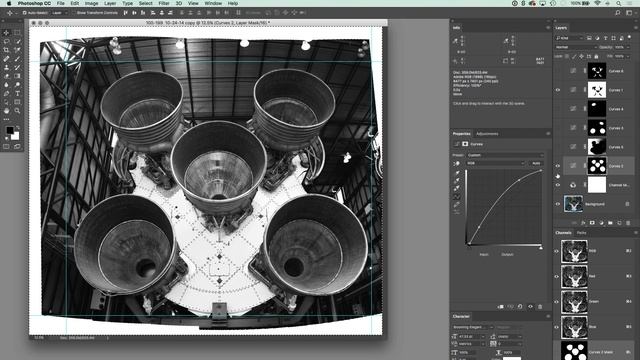Toggle adjustment visibility eye in Properties

pyautogui.click(x=530, y=307)
